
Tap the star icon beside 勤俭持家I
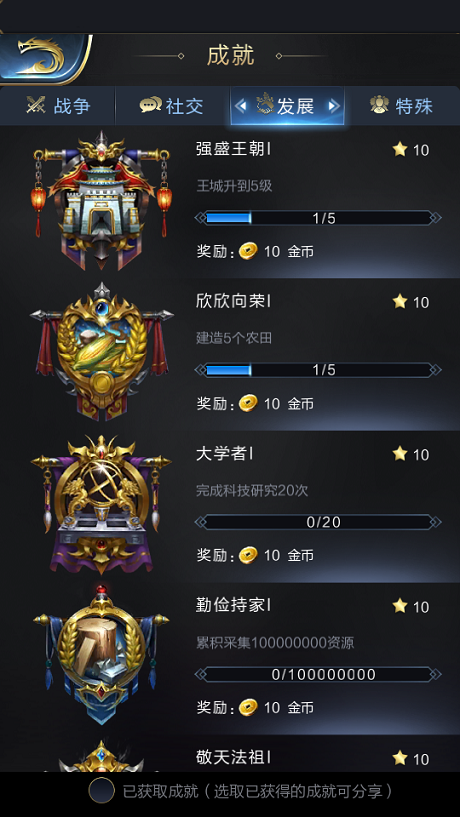[x=400, y=605]
